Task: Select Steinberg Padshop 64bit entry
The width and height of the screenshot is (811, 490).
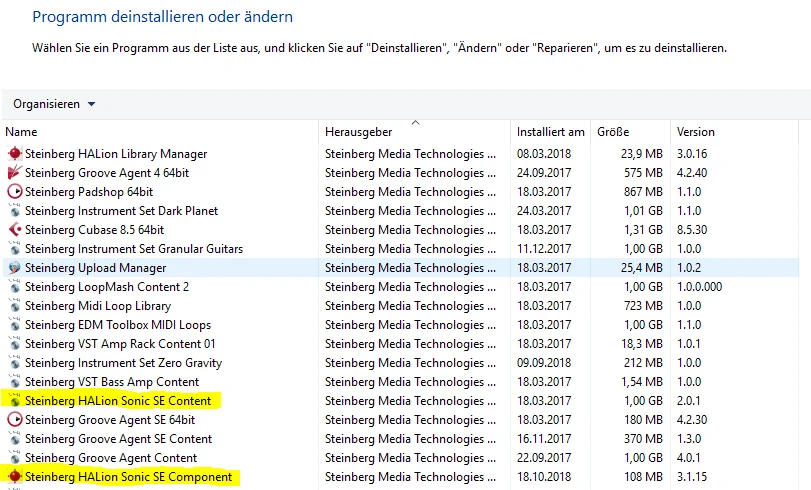Action: click(x=89, y=192)
